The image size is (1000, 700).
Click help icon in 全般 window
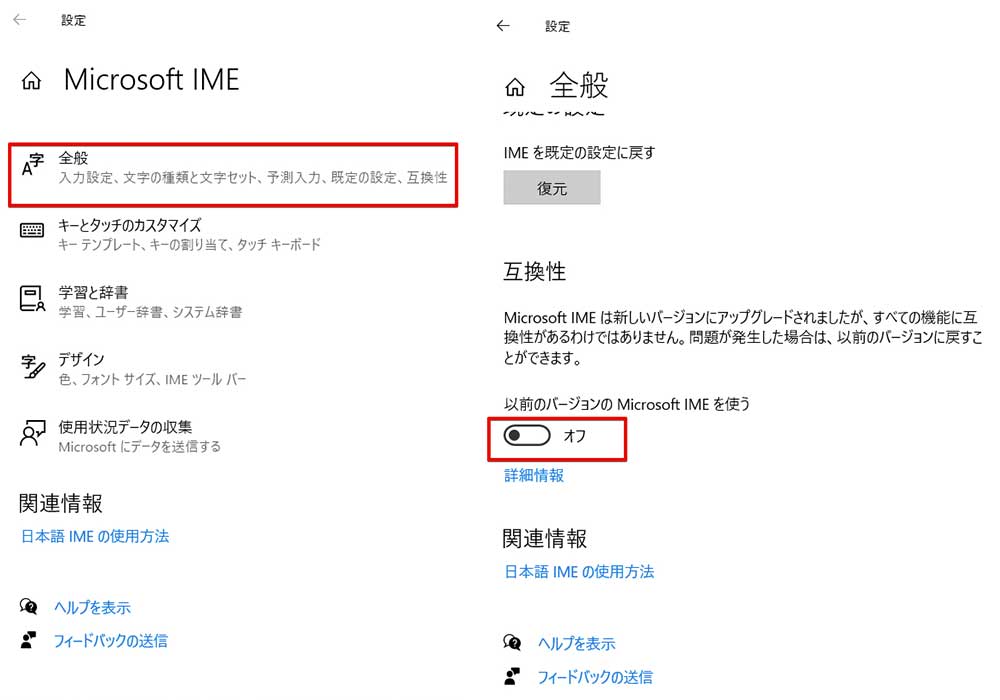(512, 642)
